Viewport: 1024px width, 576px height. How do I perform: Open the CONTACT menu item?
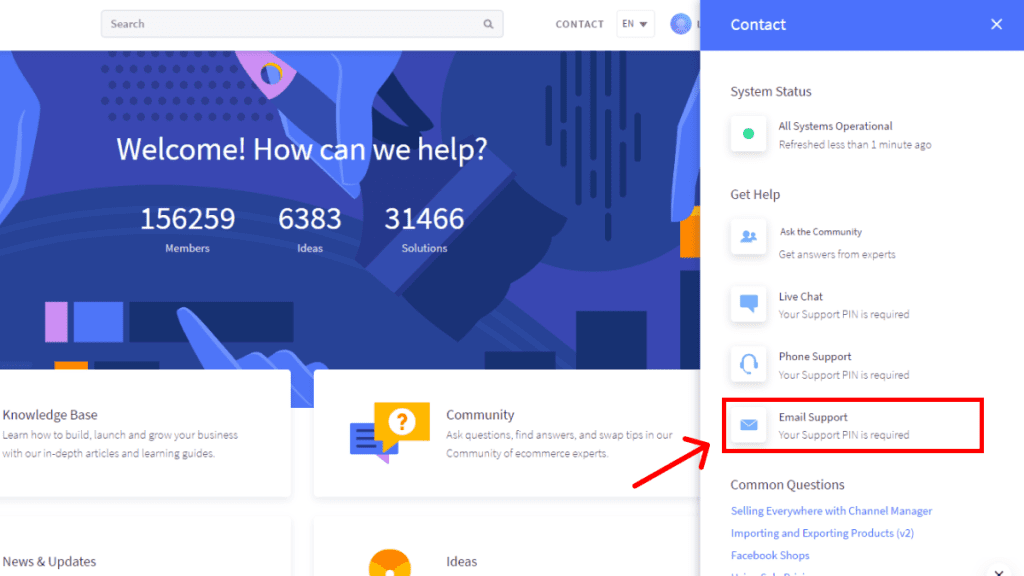(579, 23)
